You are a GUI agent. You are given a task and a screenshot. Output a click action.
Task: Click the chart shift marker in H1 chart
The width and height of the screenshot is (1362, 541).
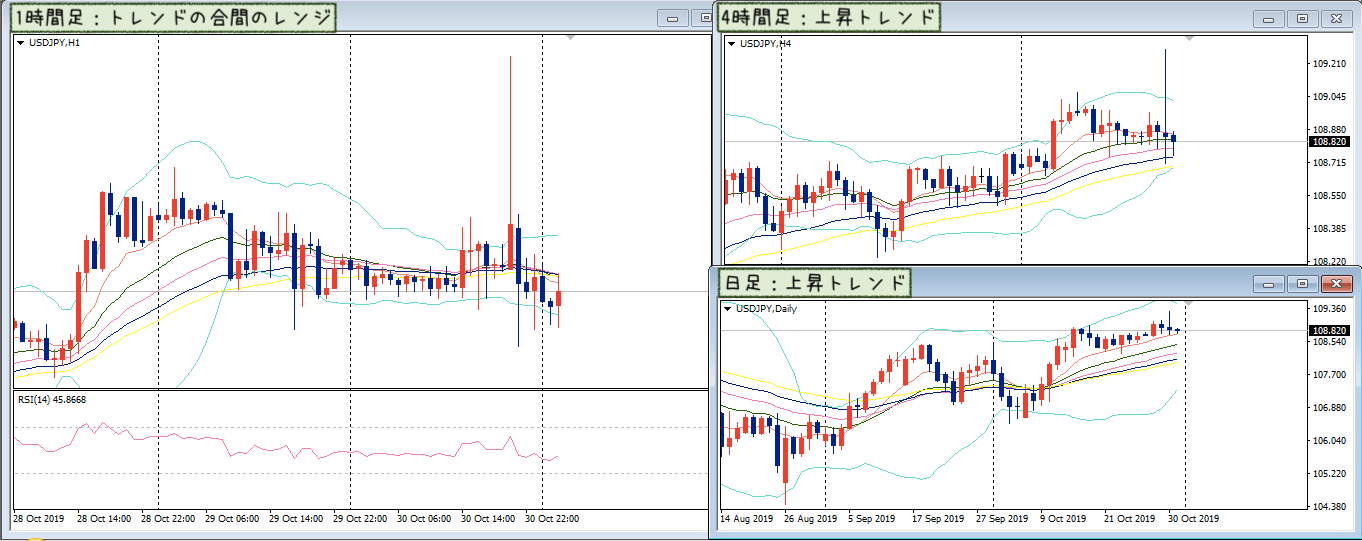pos(571,37)
